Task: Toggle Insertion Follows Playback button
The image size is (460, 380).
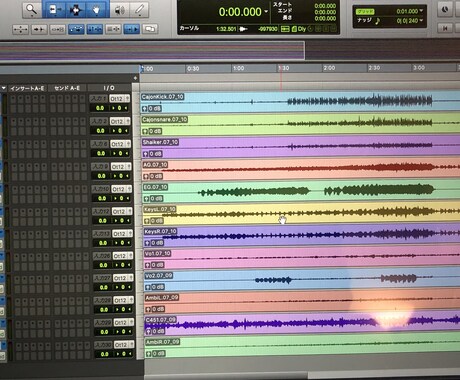Action: 131,29
